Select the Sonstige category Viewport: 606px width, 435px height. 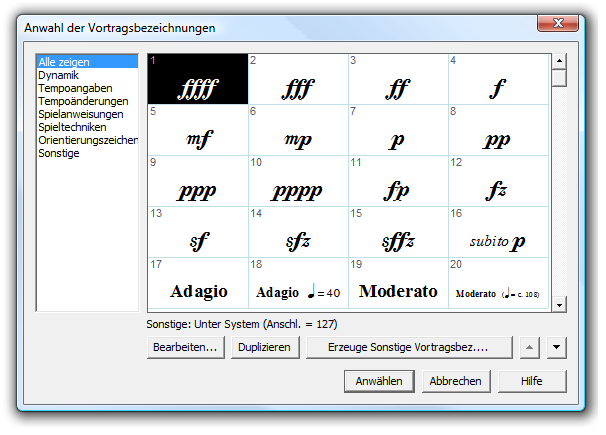(58, 153)
